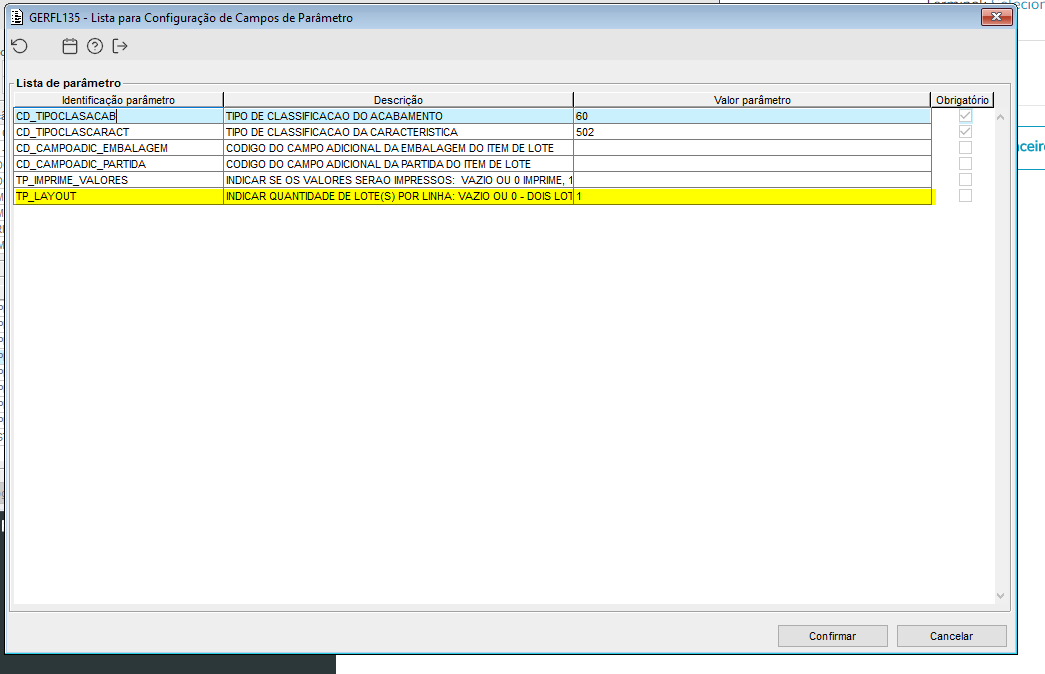Click the exit arrow toolbar icon
1045x674 pixels.
(x=120, y=46)
